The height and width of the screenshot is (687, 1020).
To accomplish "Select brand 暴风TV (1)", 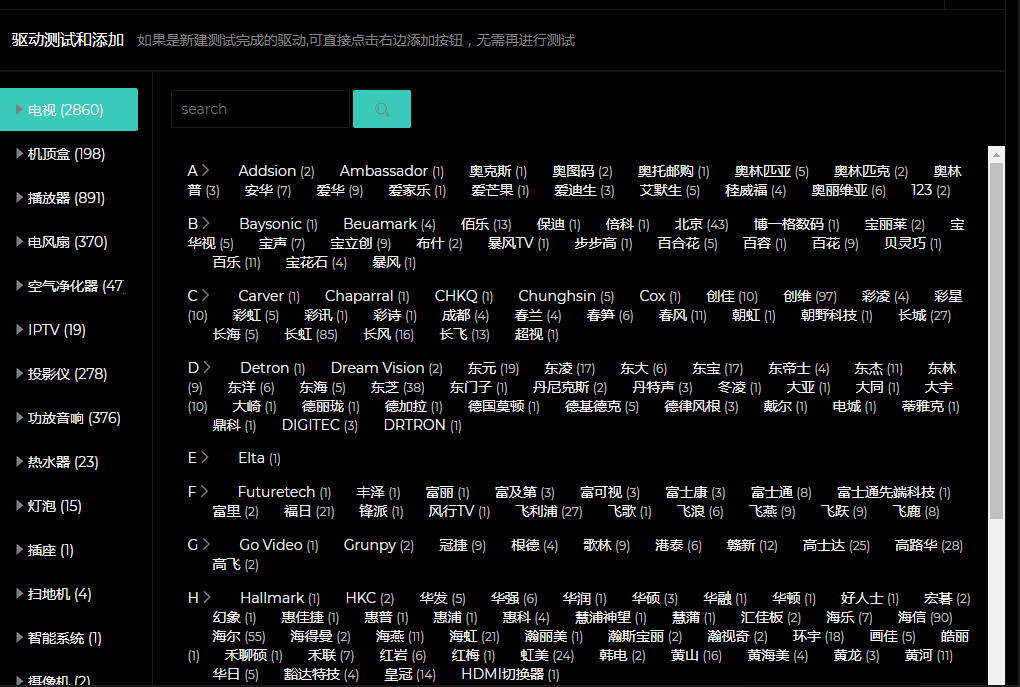I will [x=518, y=243].
